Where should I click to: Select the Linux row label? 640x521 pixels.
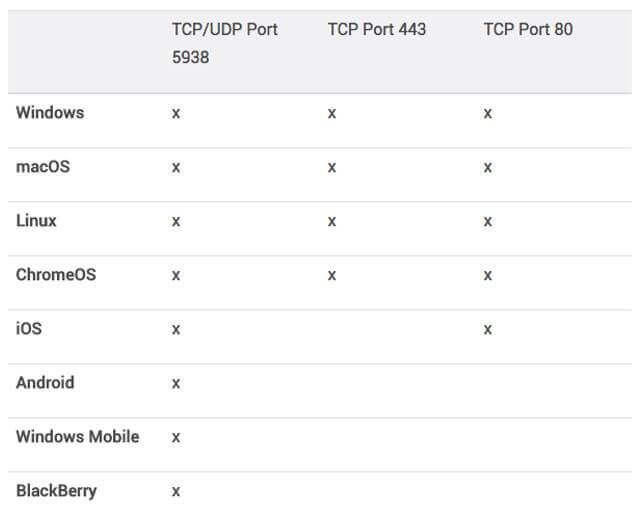point(36,221)
